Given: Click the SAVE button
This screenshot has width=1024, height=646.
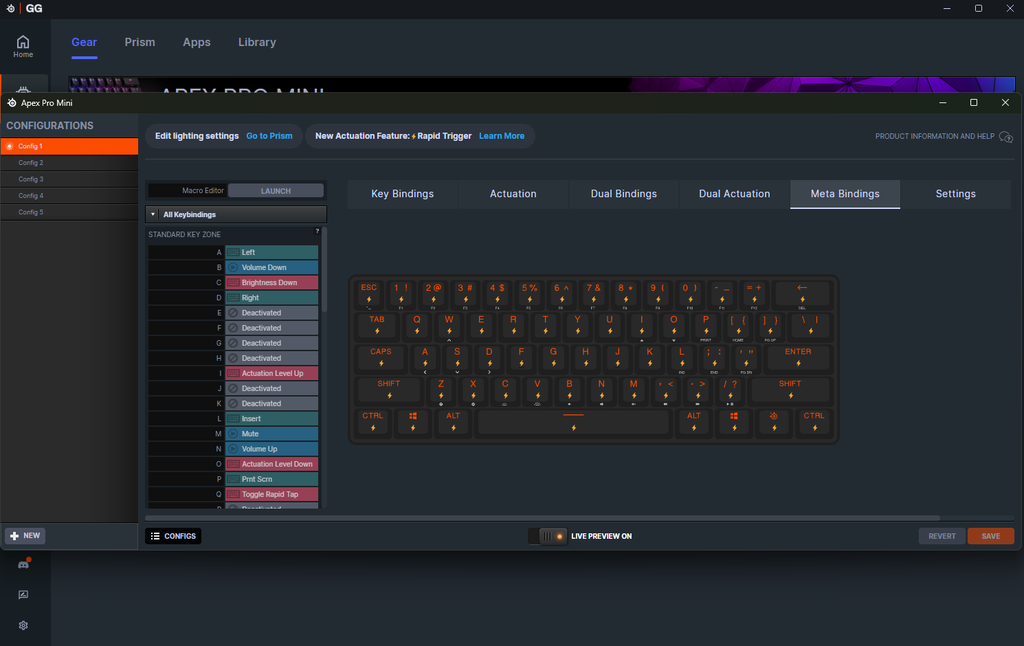Looking at the screenshot, I should tap(991, 536).
